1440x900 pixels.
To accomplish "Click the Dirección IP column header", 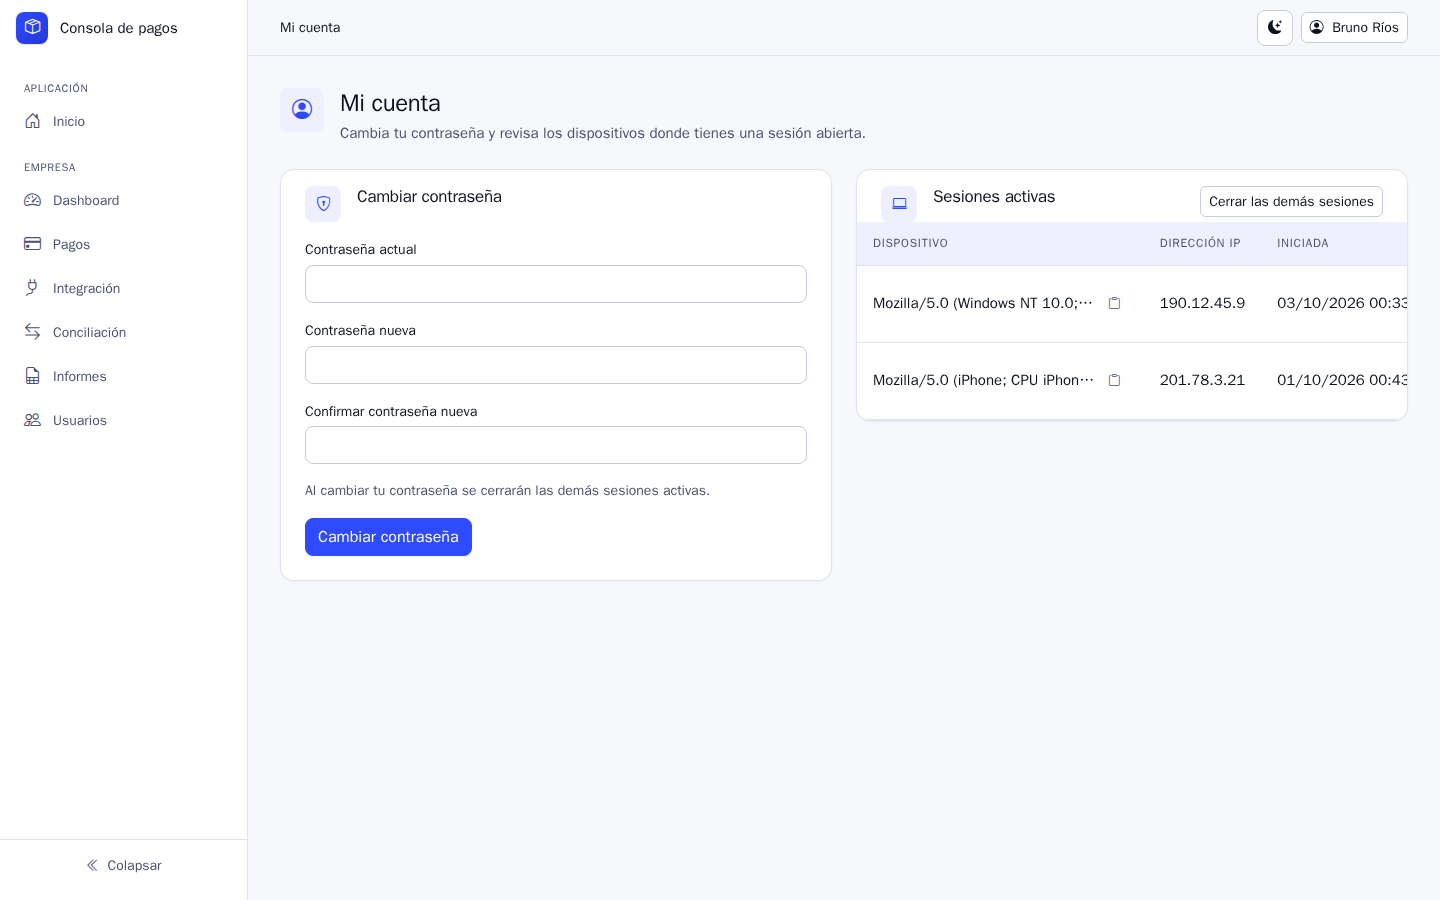I will [1200, 243].
